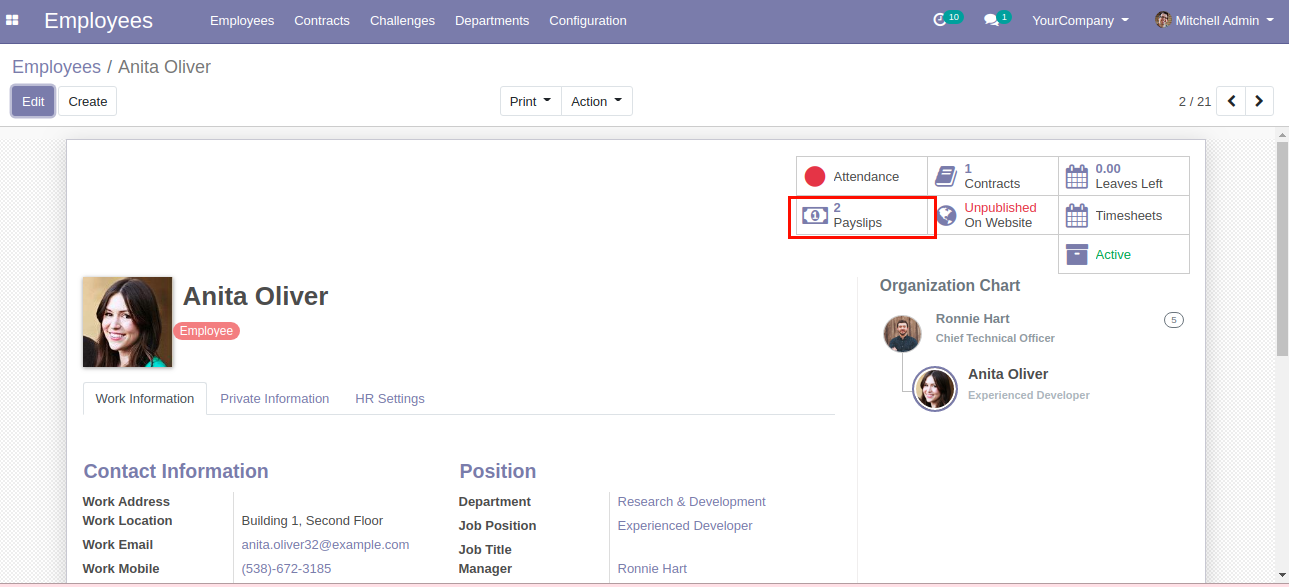Image resolution: width=1289 pixels, height=587 pixels.
Task: Click the Anita Oliver name heading
Action: (x=255, y=296)
